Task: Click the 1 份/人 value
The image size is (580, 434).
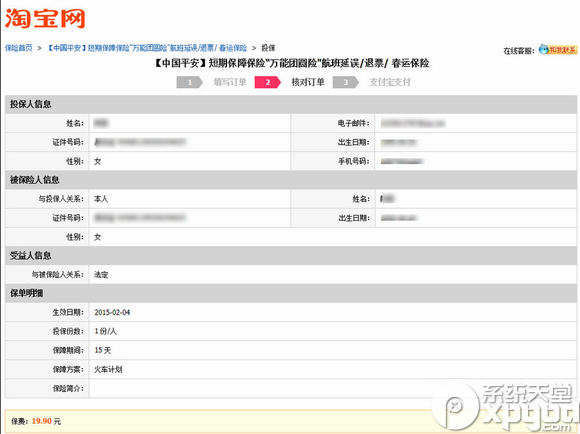Action: tap(105, 331)
